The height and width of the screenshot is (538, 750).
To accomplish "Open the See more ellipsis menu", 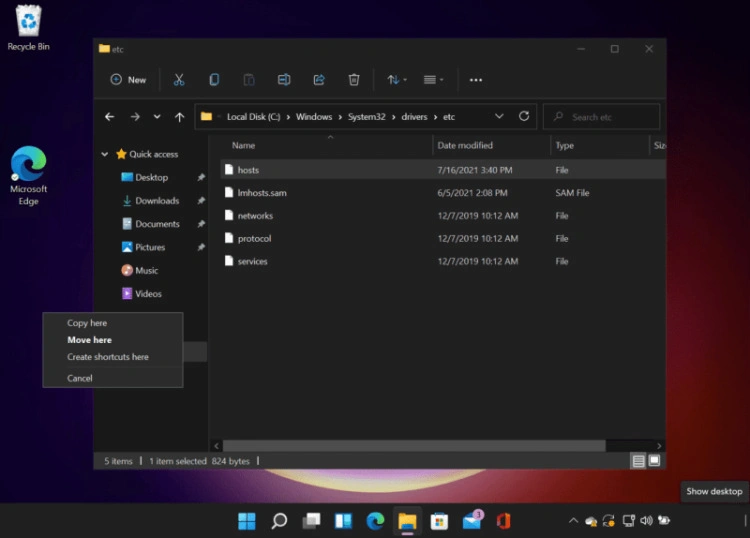I will click(476, 80).
